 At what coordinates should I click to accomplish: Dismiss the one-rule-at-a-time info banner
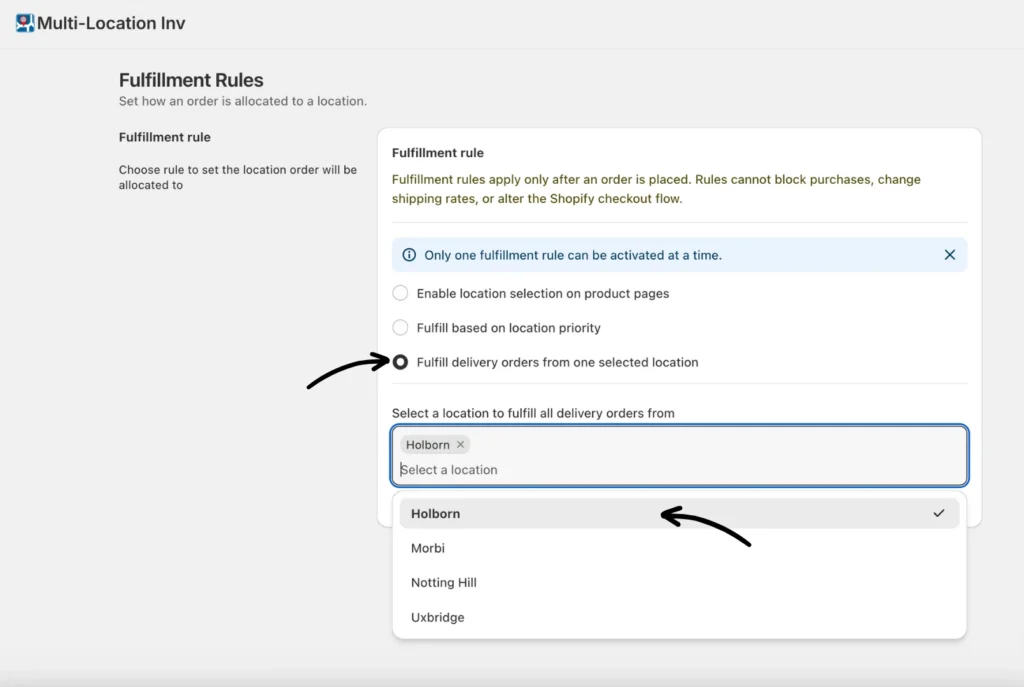pos(949,255)
